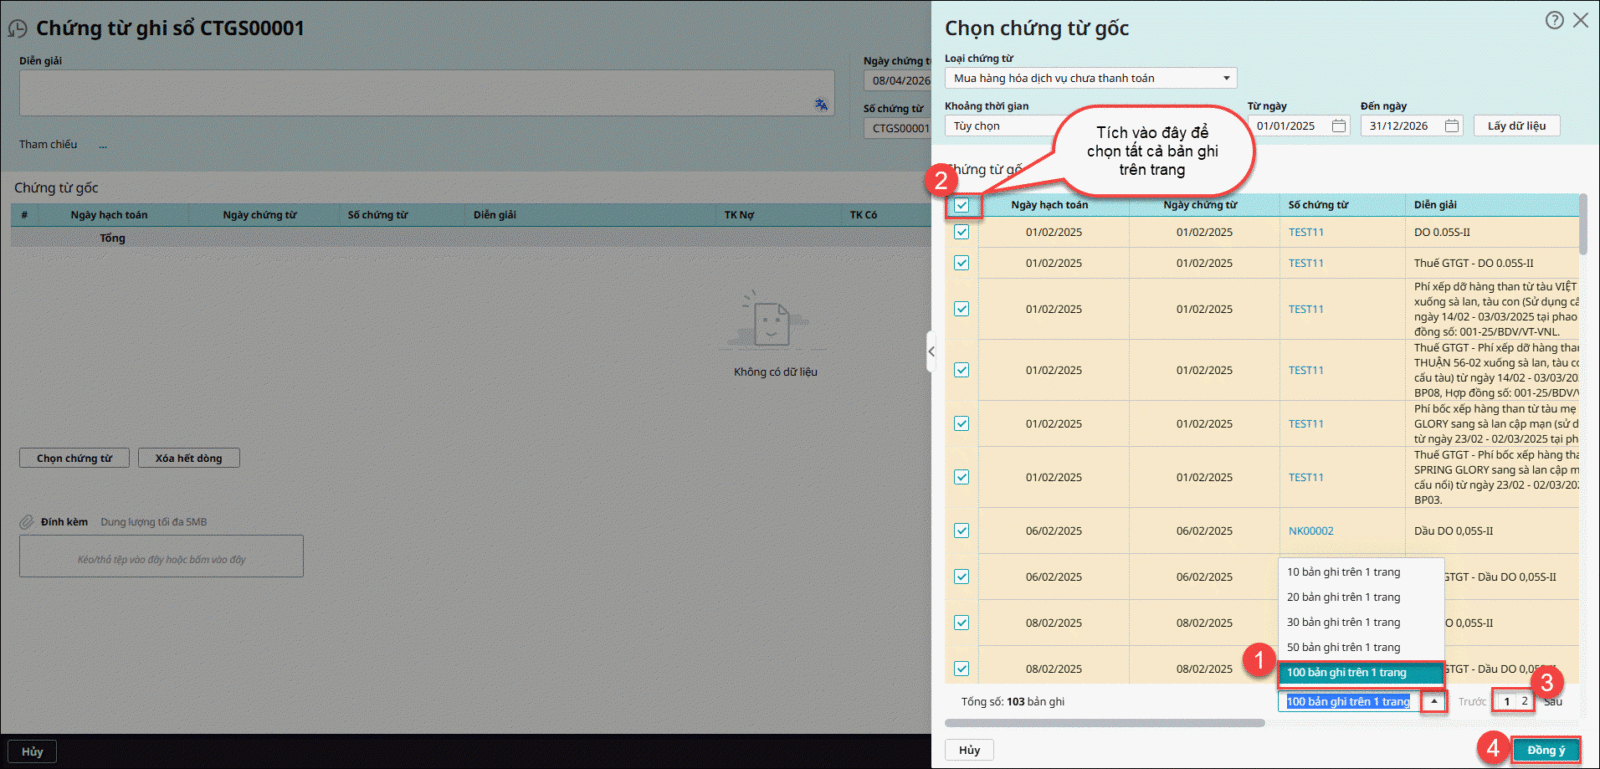Open the Từ ngày calendar picker icon
This screenshot has width=1600, height=769.
(x=1339, y=126)
